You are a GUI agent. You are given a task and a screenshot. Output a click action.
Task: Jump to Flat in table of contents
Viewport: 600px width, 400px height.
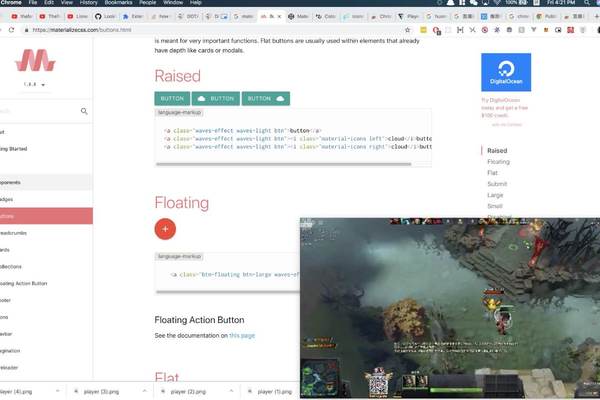[492, 173]
